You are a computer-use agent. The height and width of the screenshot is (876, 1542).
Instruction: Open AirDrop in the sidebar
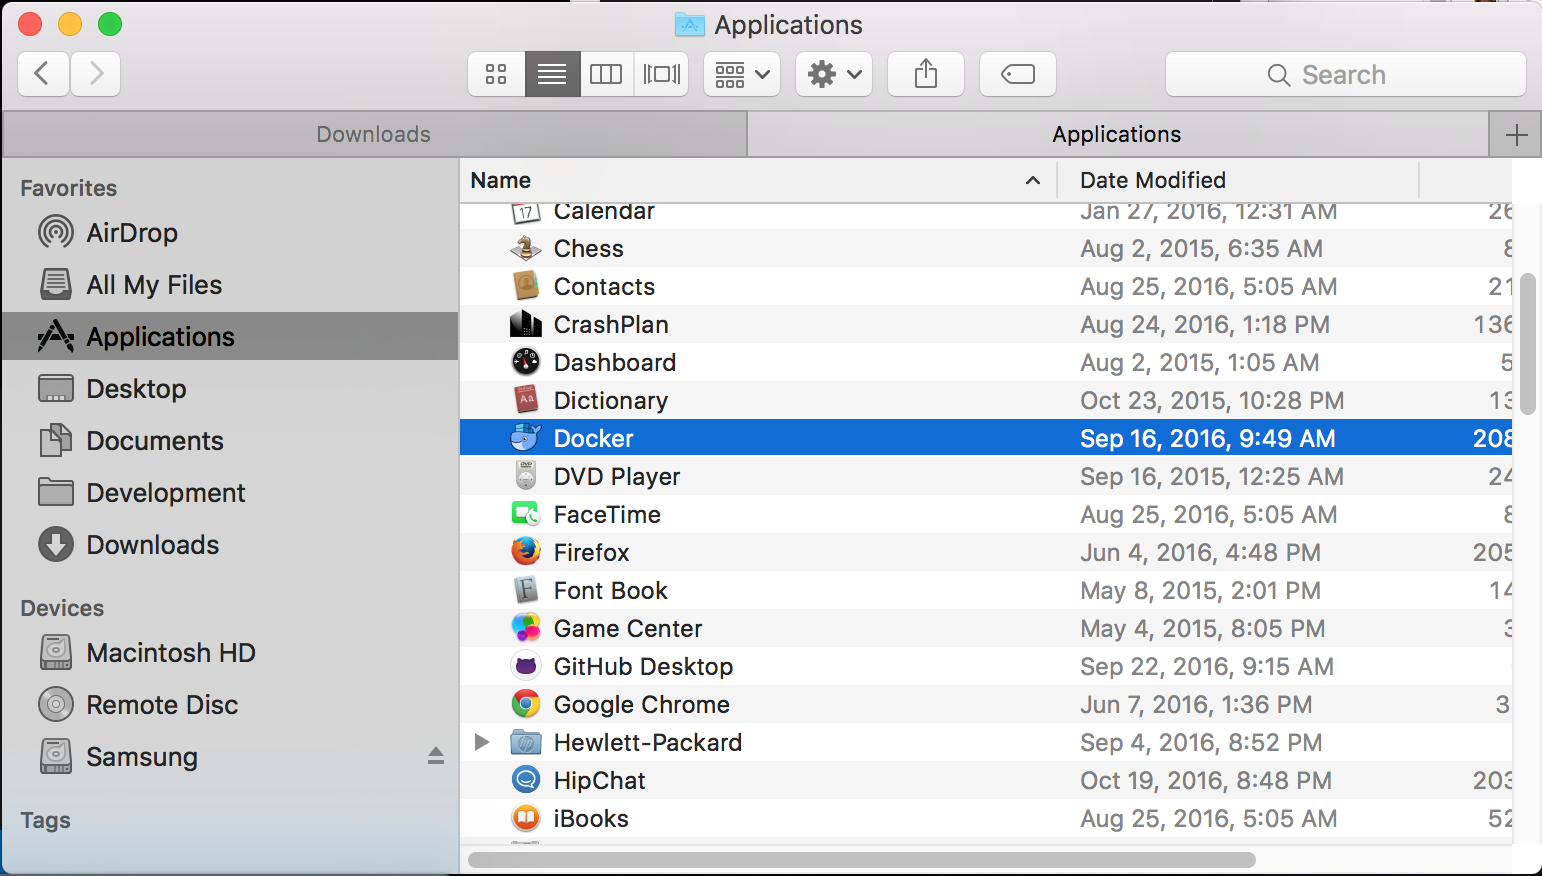pyautogui.click(x=131, y=233)
